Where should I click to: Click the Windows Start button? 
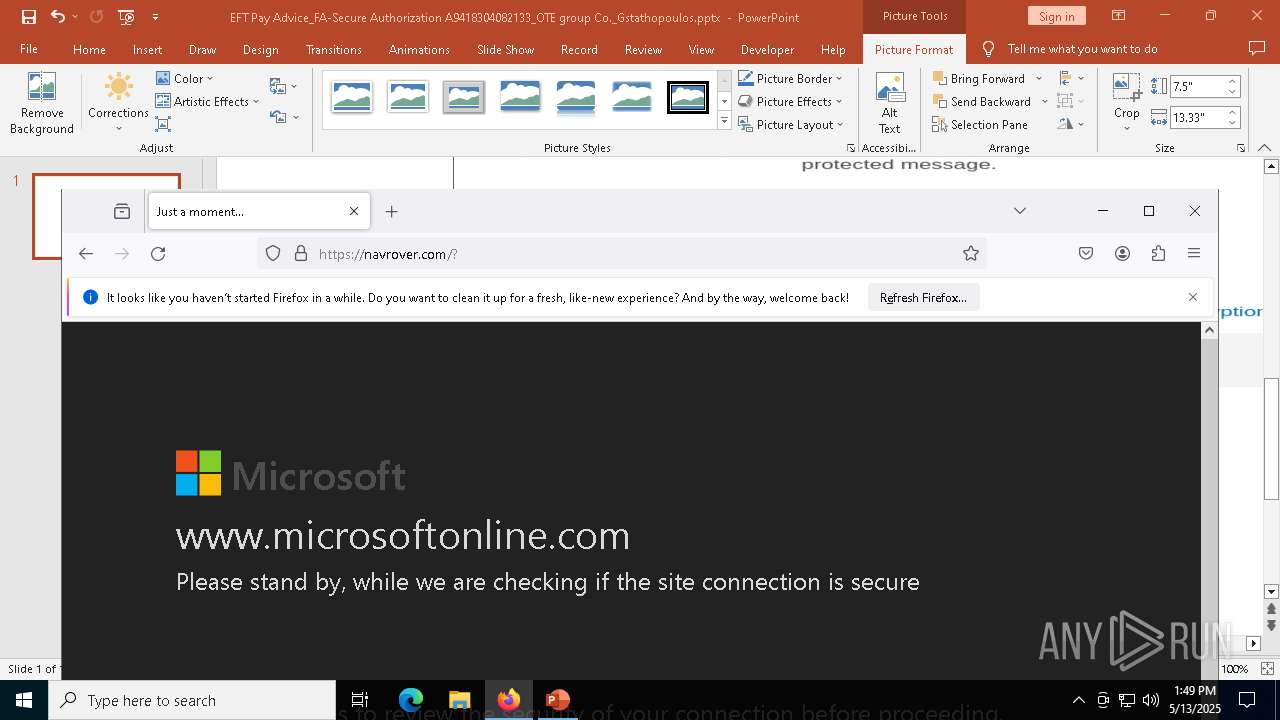pos(24,700)
